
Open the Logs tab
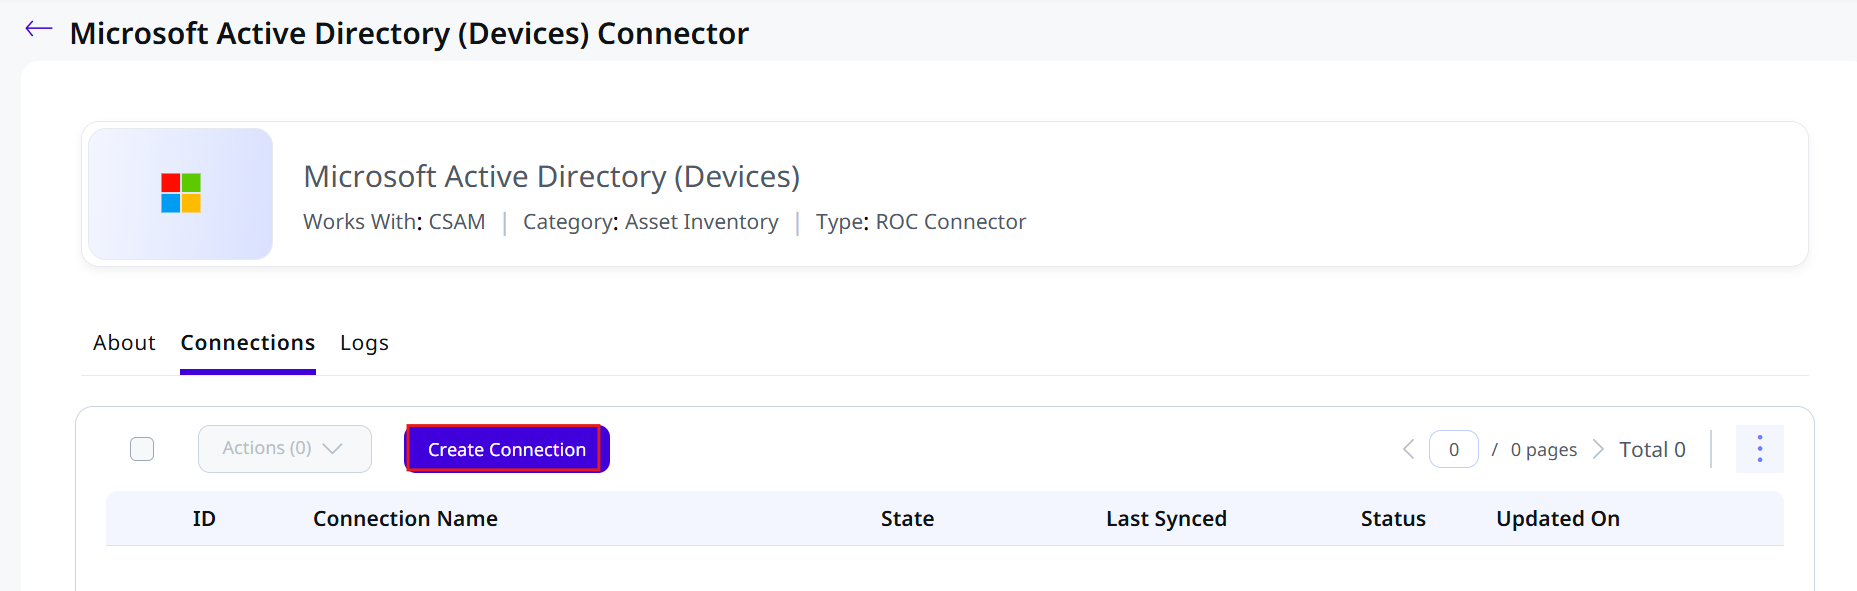click(364, 343)
